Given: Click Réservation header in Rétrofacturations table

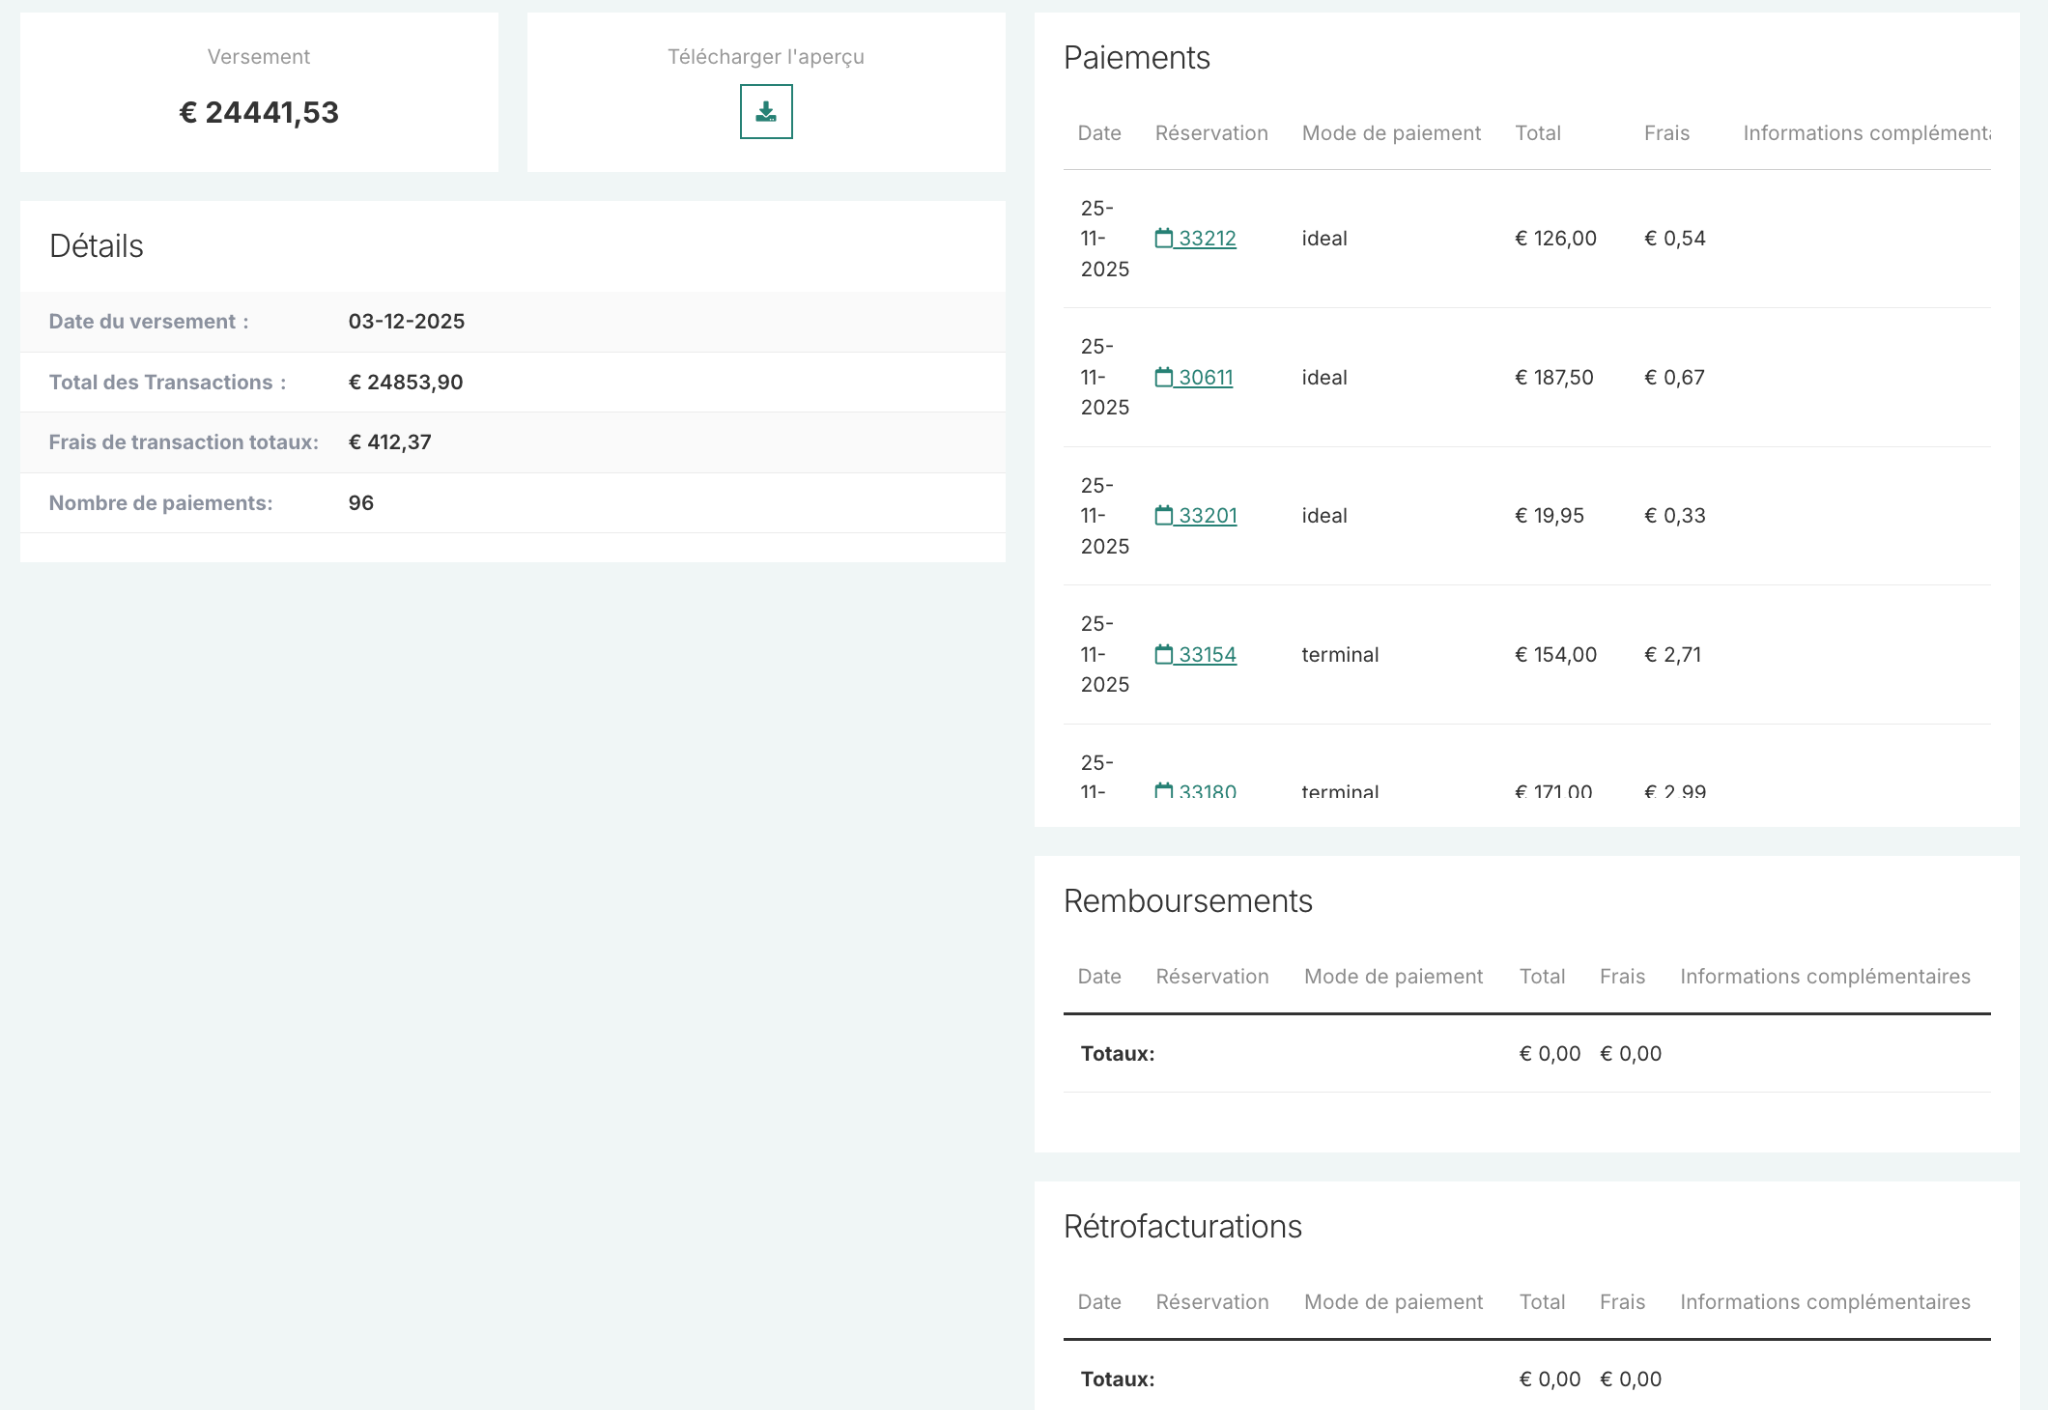Looking at the screenshot, I should point(1211,1301).
